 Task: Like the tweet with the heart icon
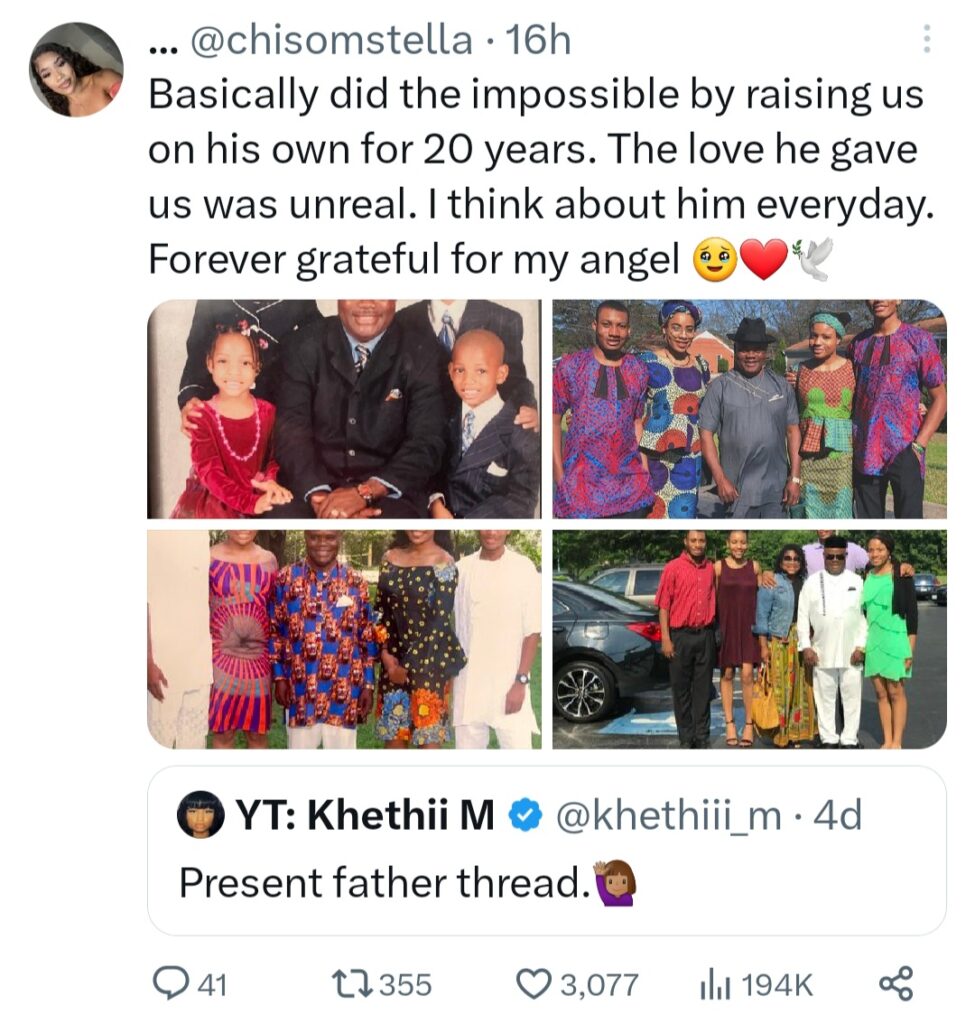(x=533, y=985)
